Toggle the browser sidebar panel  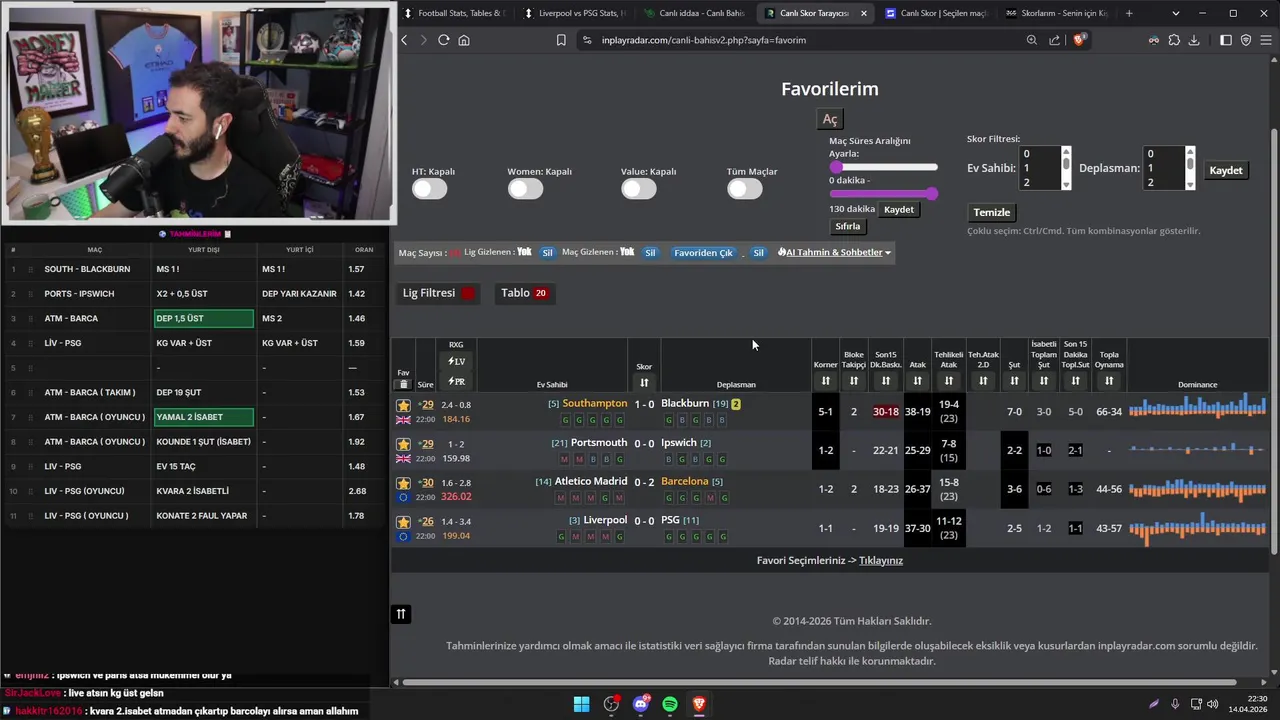point(1226,40)
